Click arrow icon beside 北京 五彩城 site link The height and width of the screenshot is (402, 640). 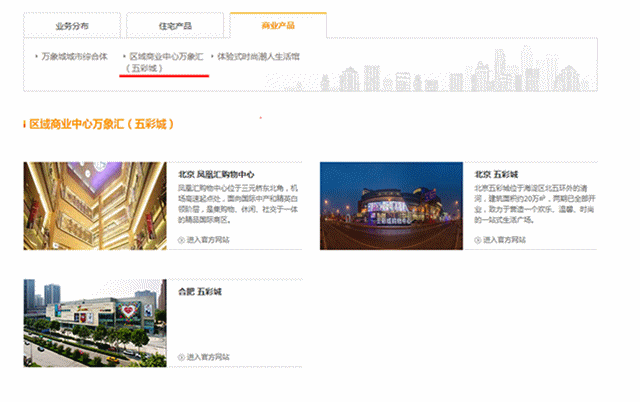point(478,240)
